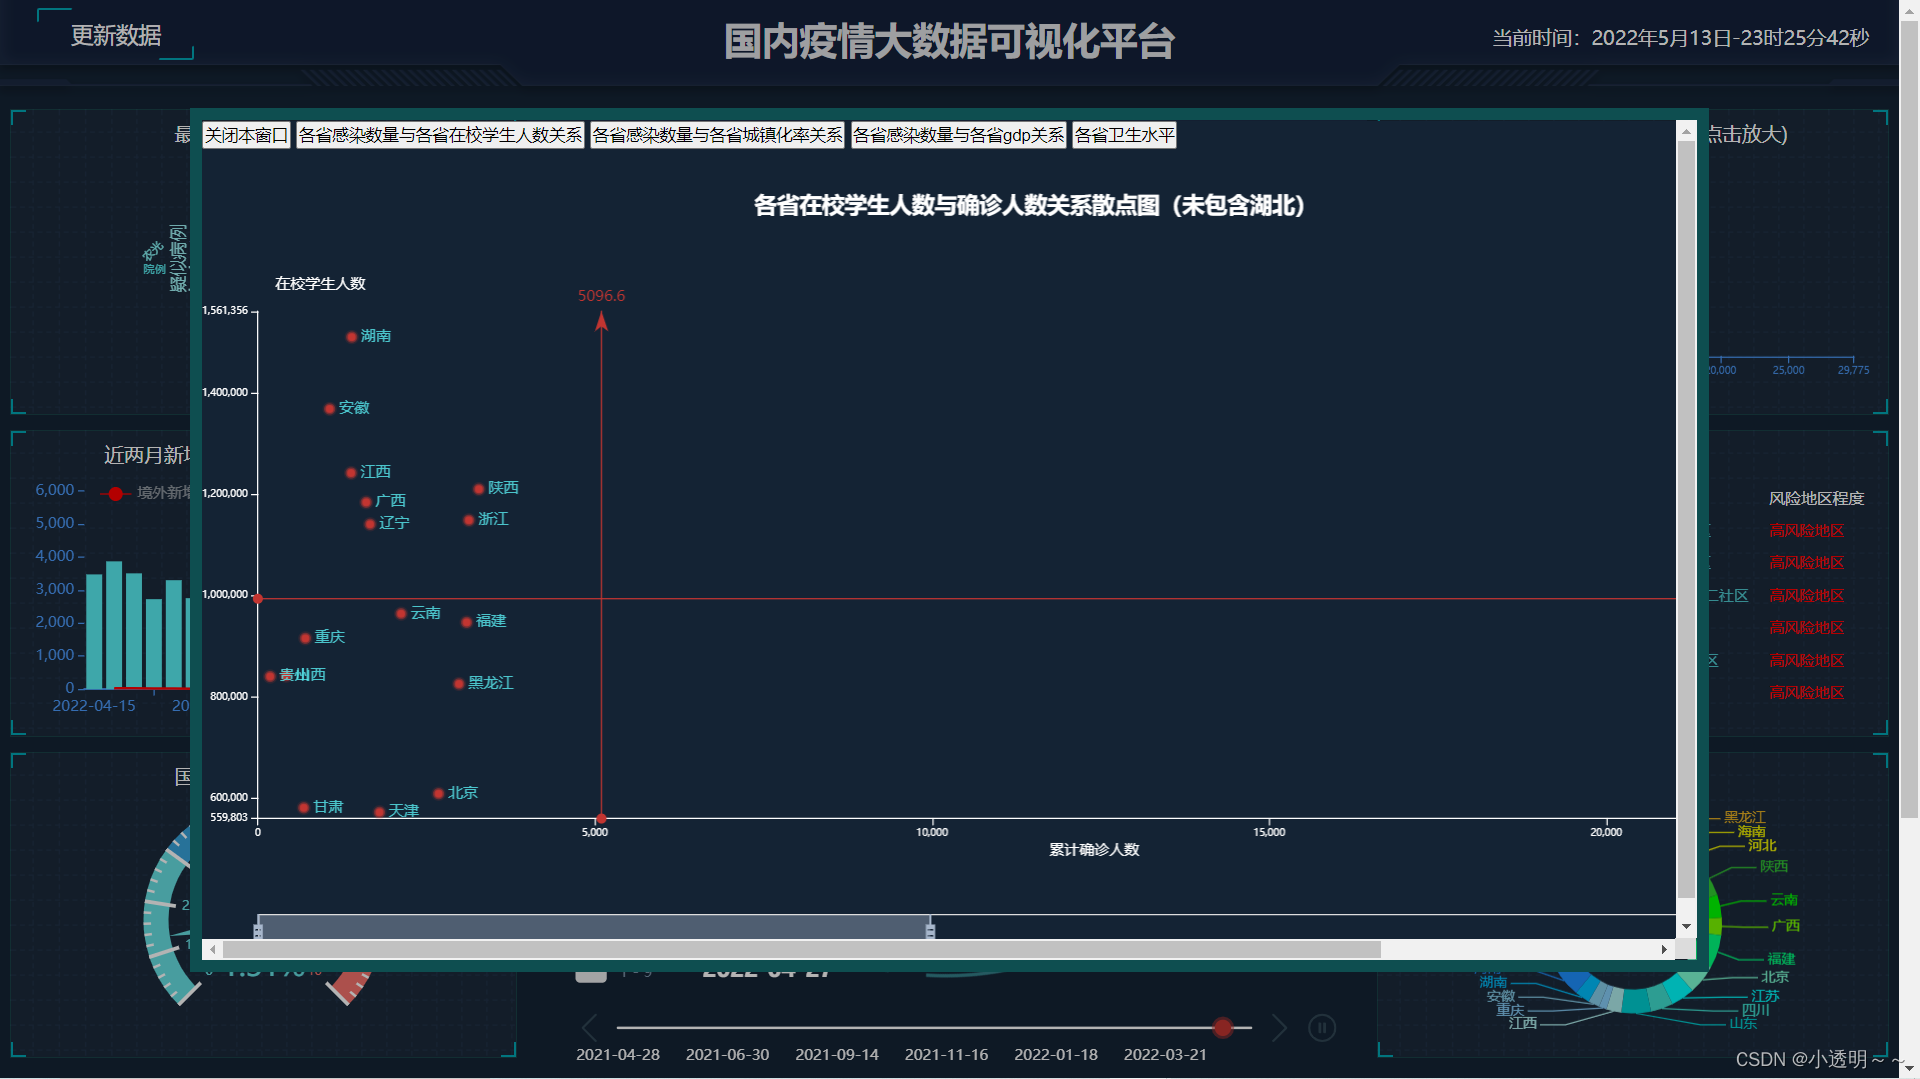Viewport: 1920px width, 1079px height.
Task: Select timeline date 2022-03-21
Action: [x=1165, y=1055]
